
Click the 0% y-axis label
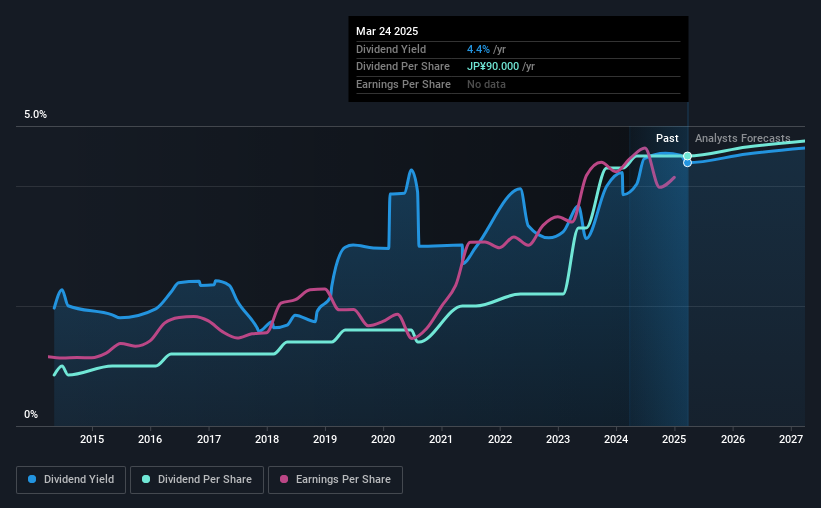tap(31, 414)
